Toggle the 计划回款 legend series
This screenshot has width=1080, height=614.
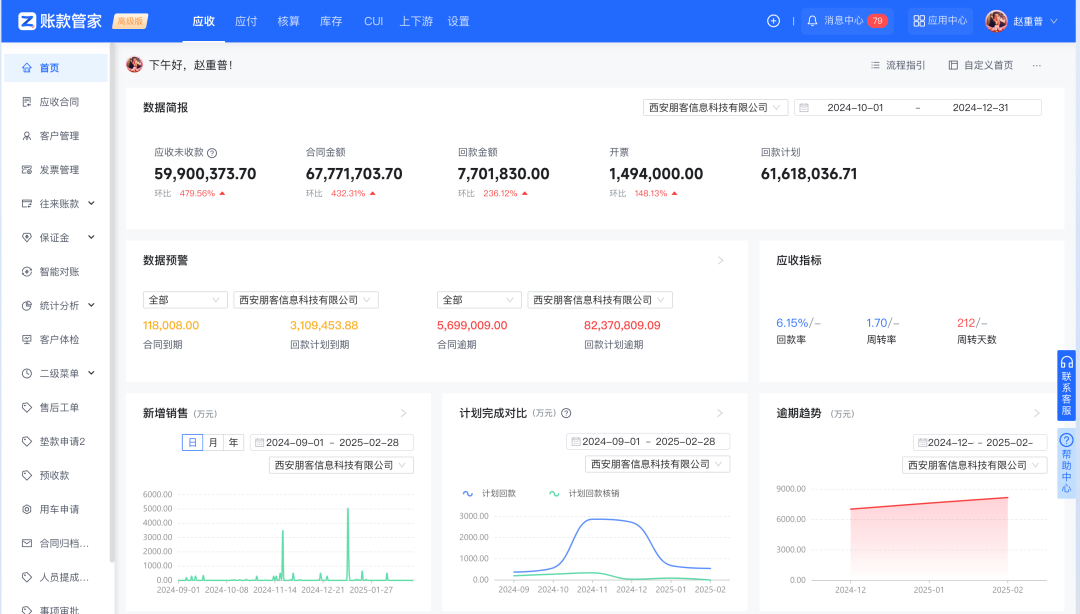coord(489,493)
